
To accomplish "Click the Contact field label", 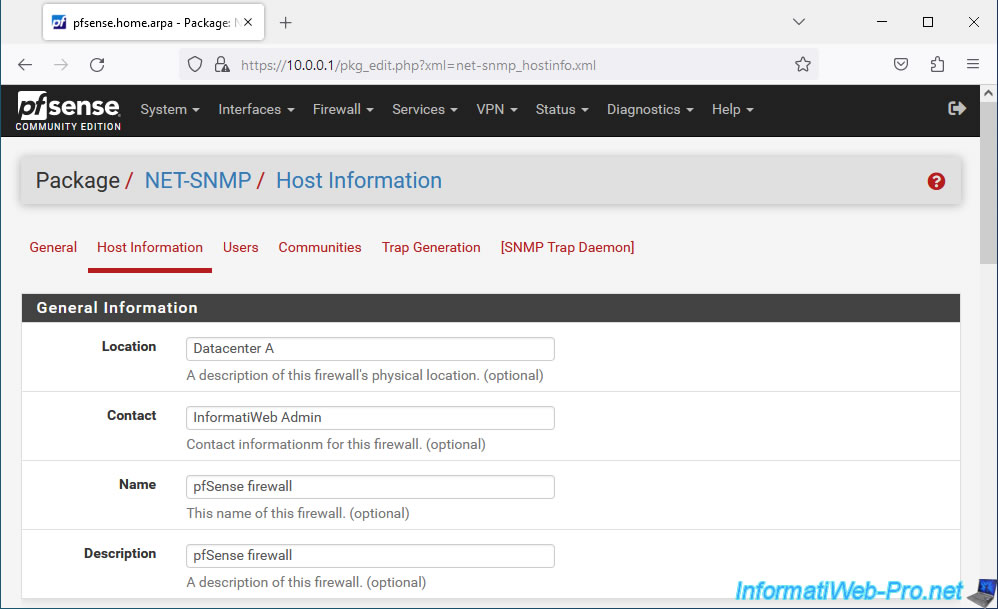I will click(x=131, y=416).
